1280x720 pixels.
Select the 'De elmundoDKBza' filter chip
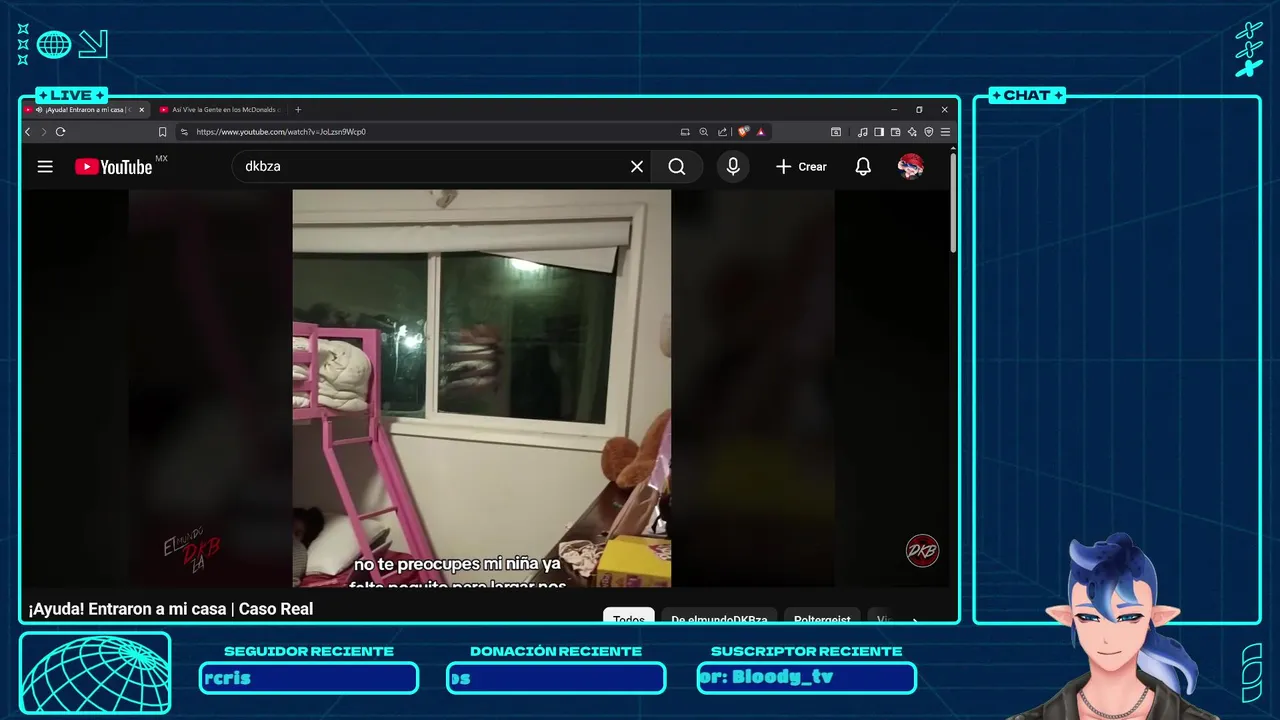click(719, 617)
